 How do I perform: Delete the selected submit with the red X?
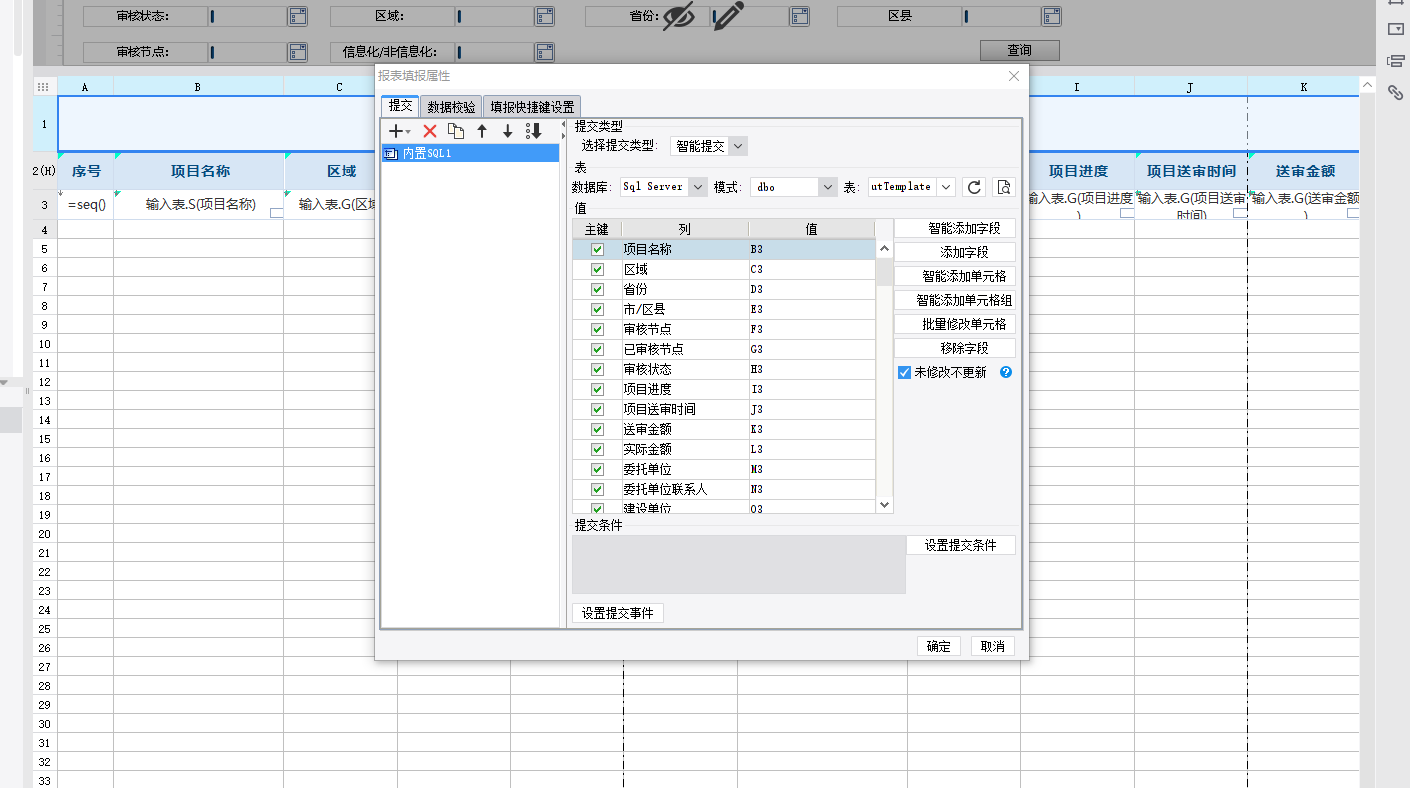(x=430, y=131)
